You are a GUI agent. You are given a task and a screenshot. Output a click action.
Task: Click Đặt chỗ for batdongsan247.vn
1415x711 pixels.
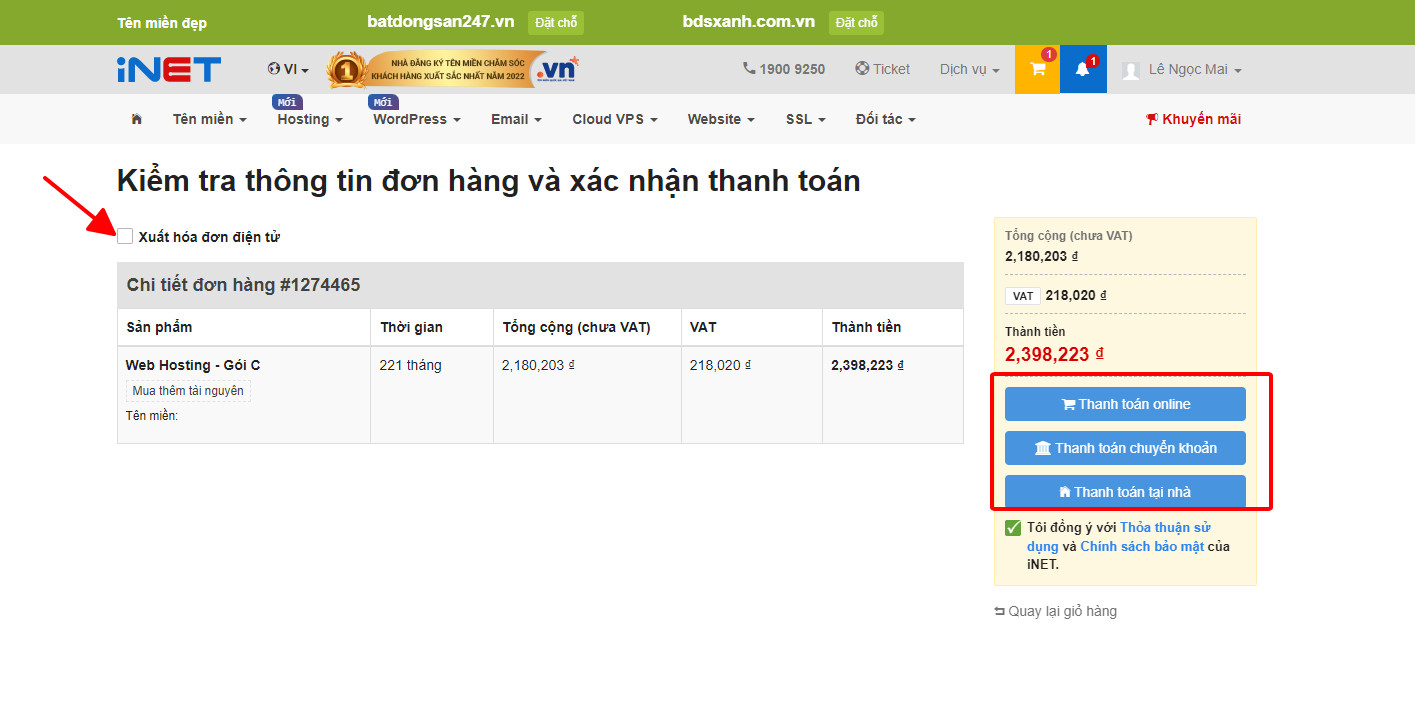[x=556, y=23]
